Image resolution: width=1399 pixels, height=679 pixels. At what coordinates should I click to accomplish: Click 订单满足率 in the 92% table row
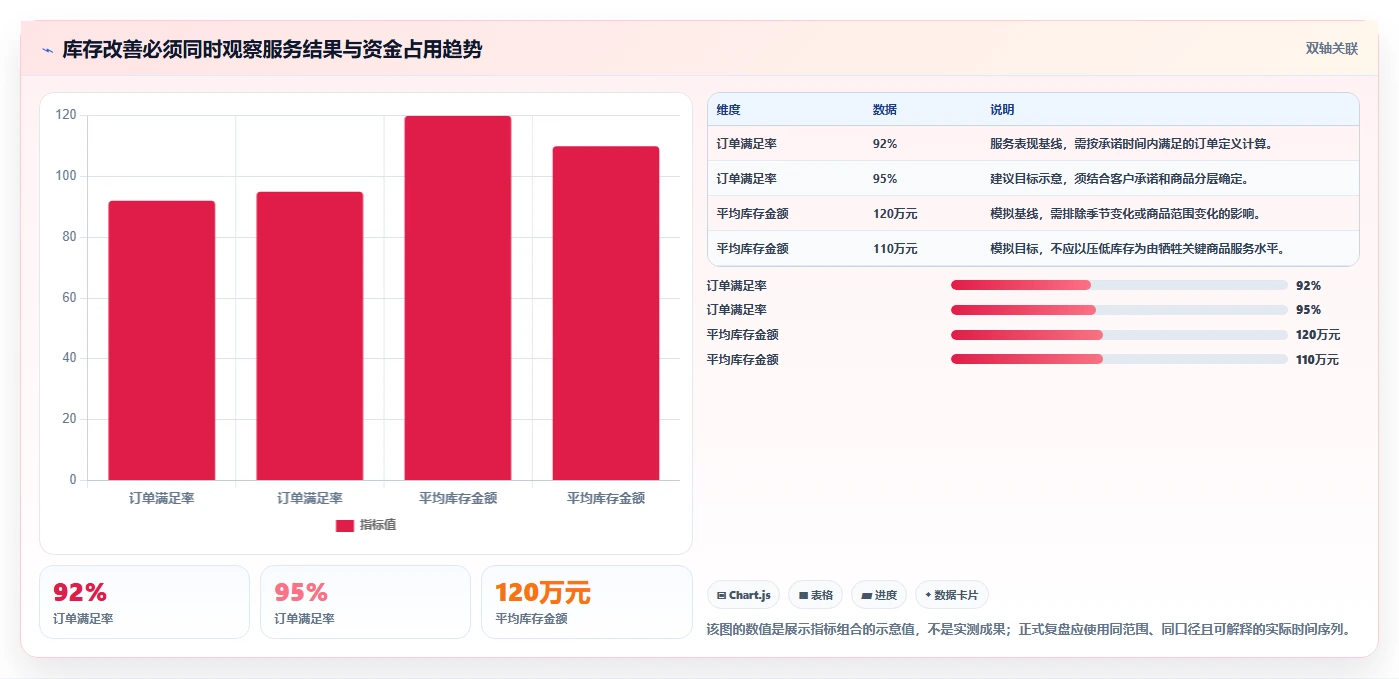[x=747, y=144]
